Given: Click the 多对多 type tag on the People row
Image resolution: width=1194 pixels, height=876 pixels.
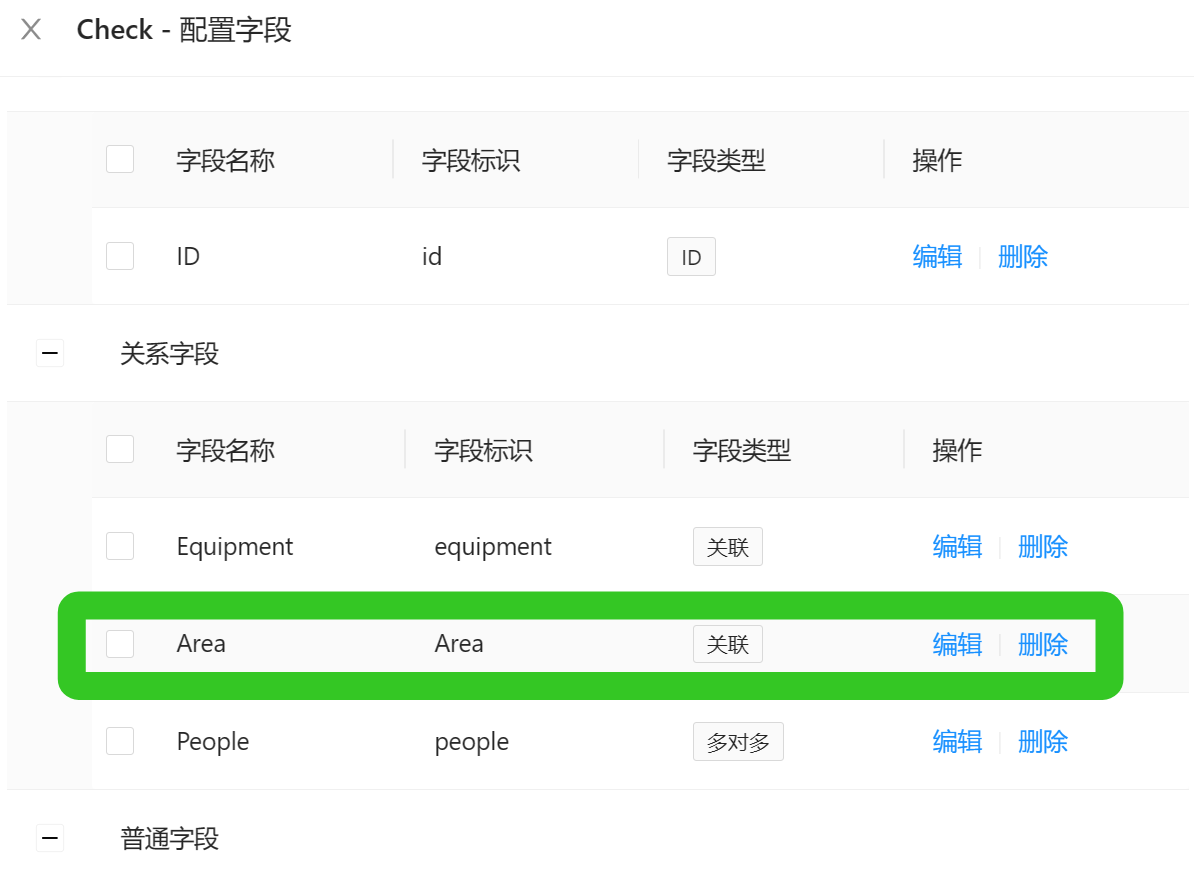Looking at the screenshot, I should pyautogui.click(x=738, y=741).
